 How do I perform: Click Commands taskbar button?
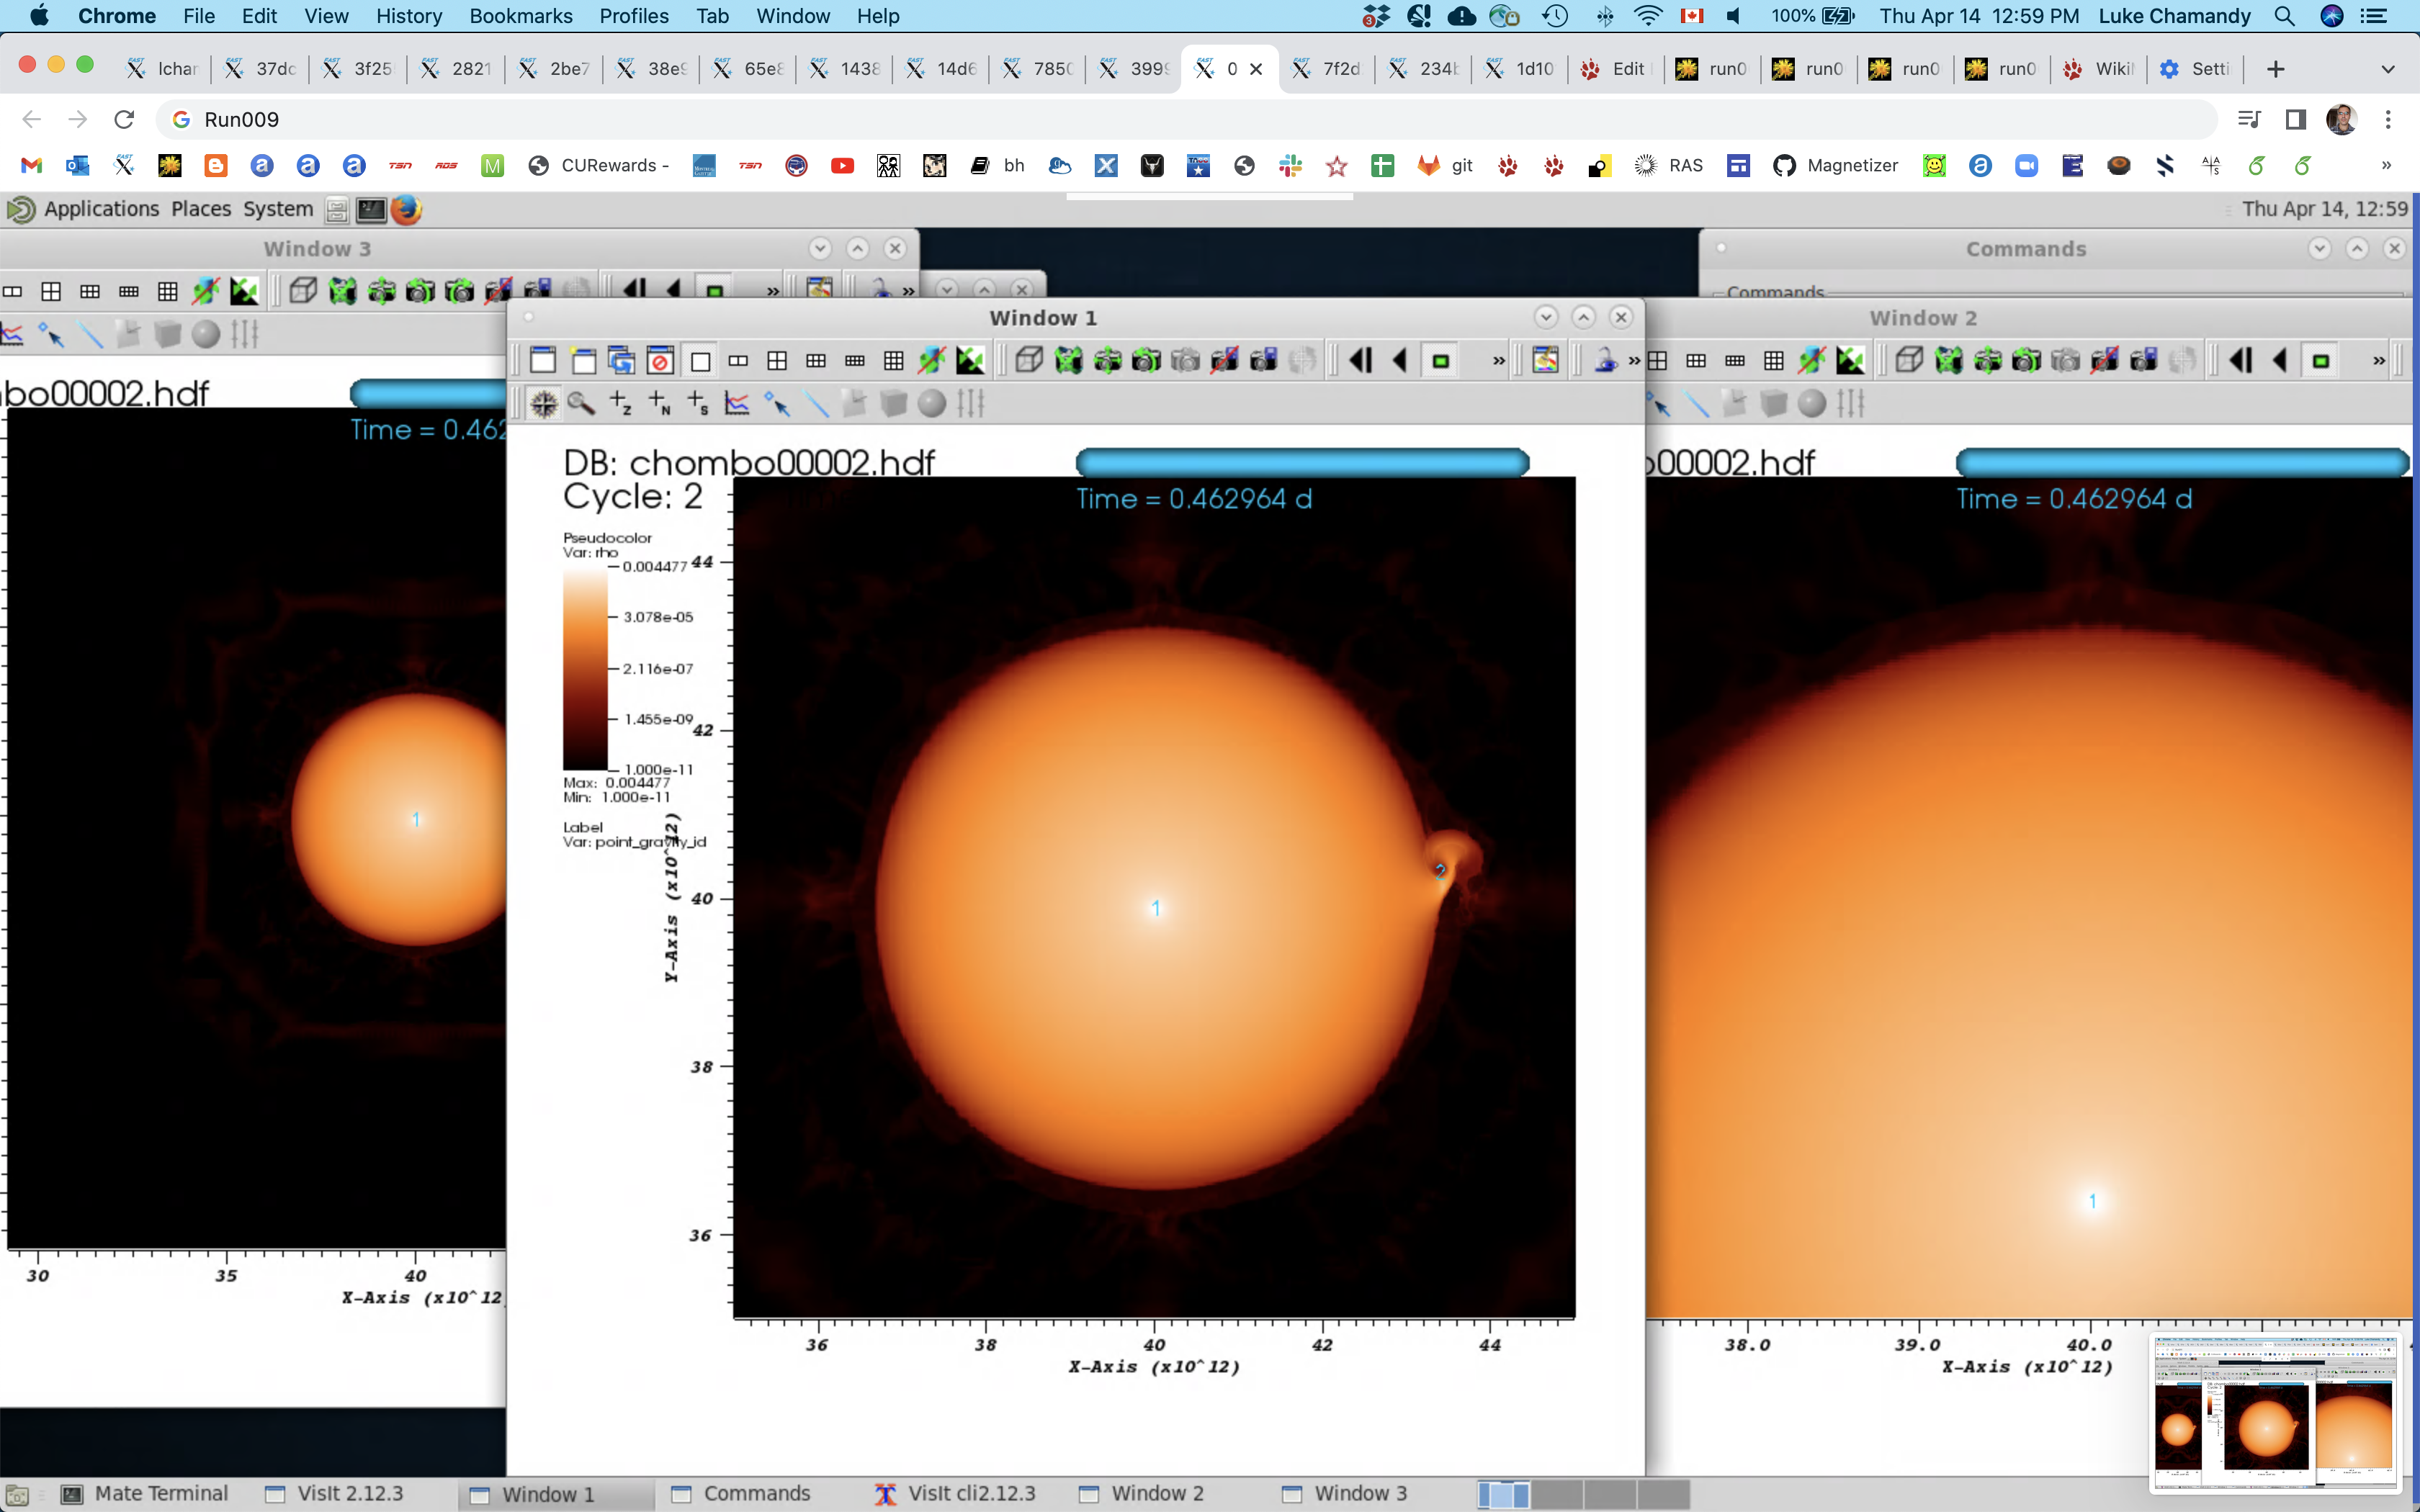pyautogui.click(x=741, y=1493)
